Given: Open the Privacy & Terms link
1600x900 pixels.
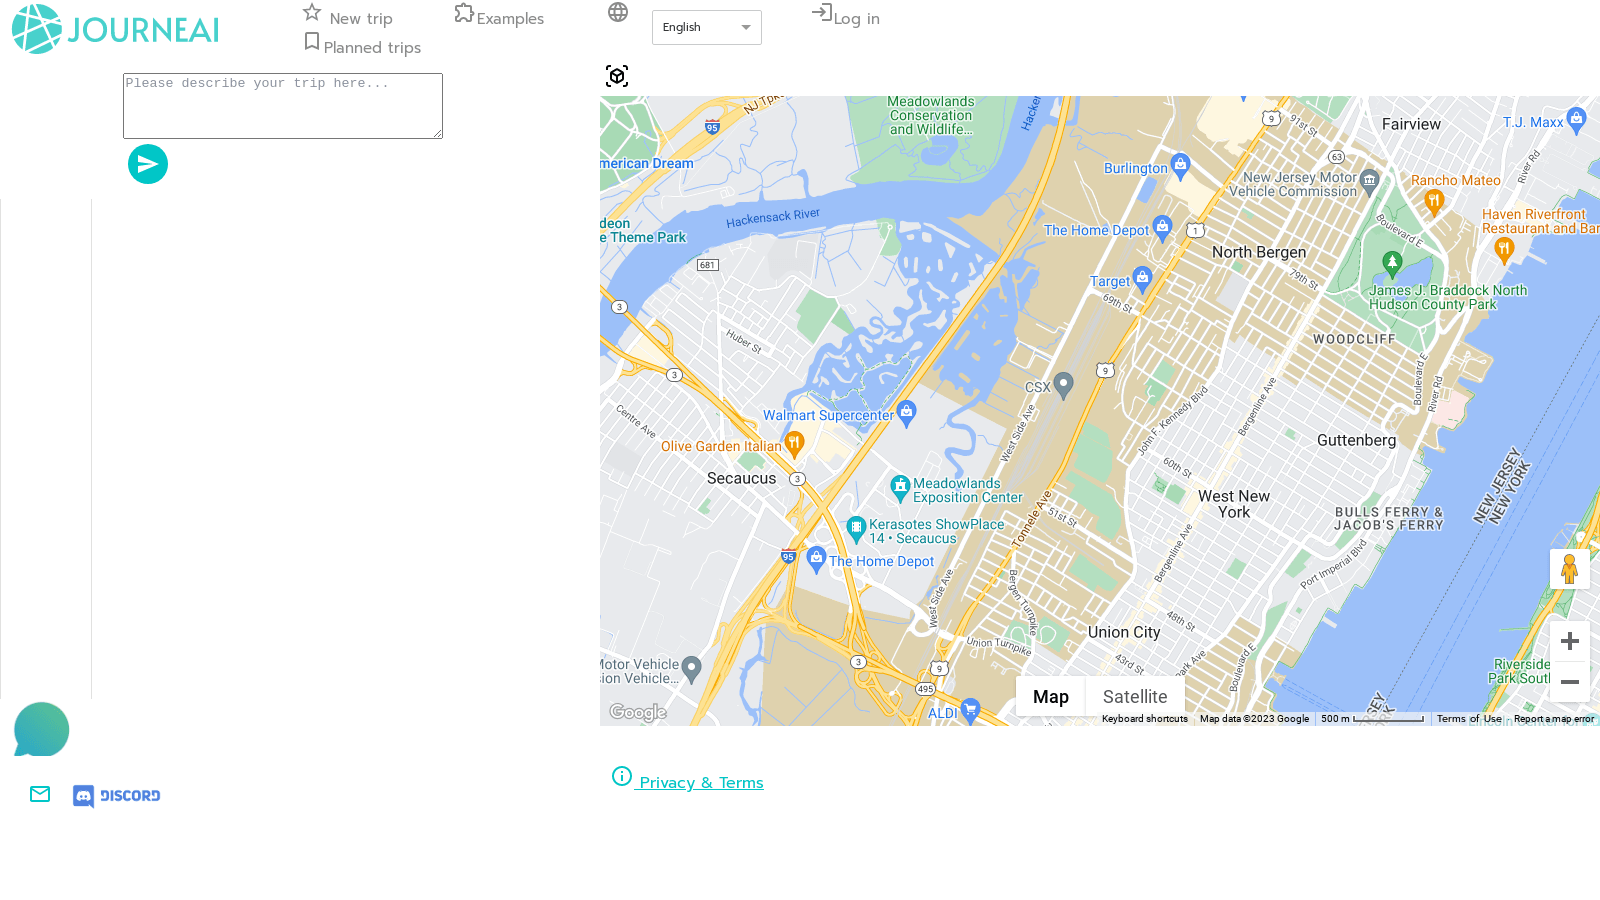Looking at the screenshot, I should tap(701, 783).
